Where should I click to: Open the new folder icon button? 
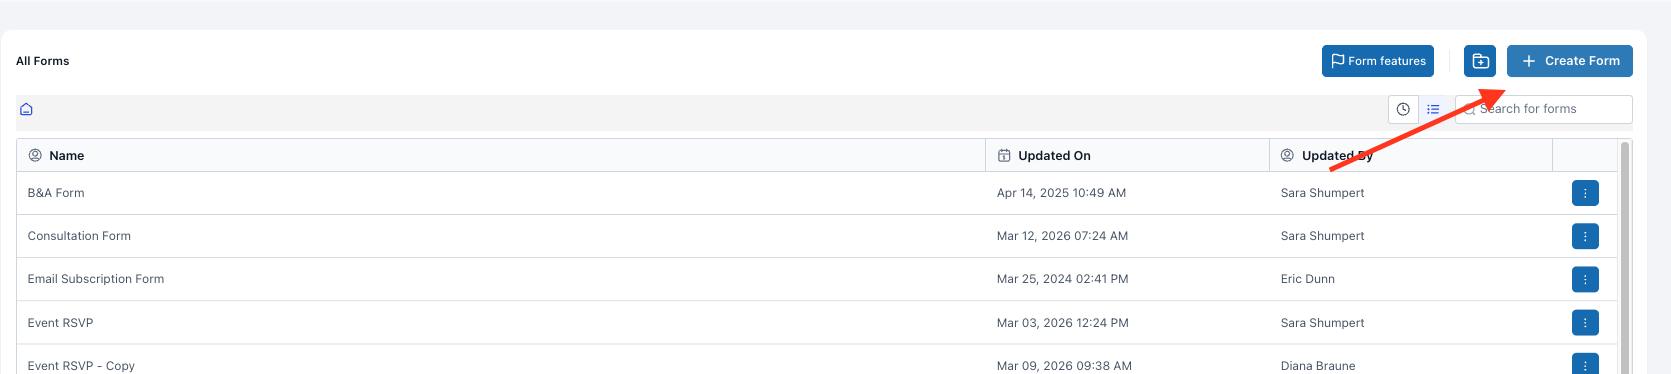[x=1480, y=61]
